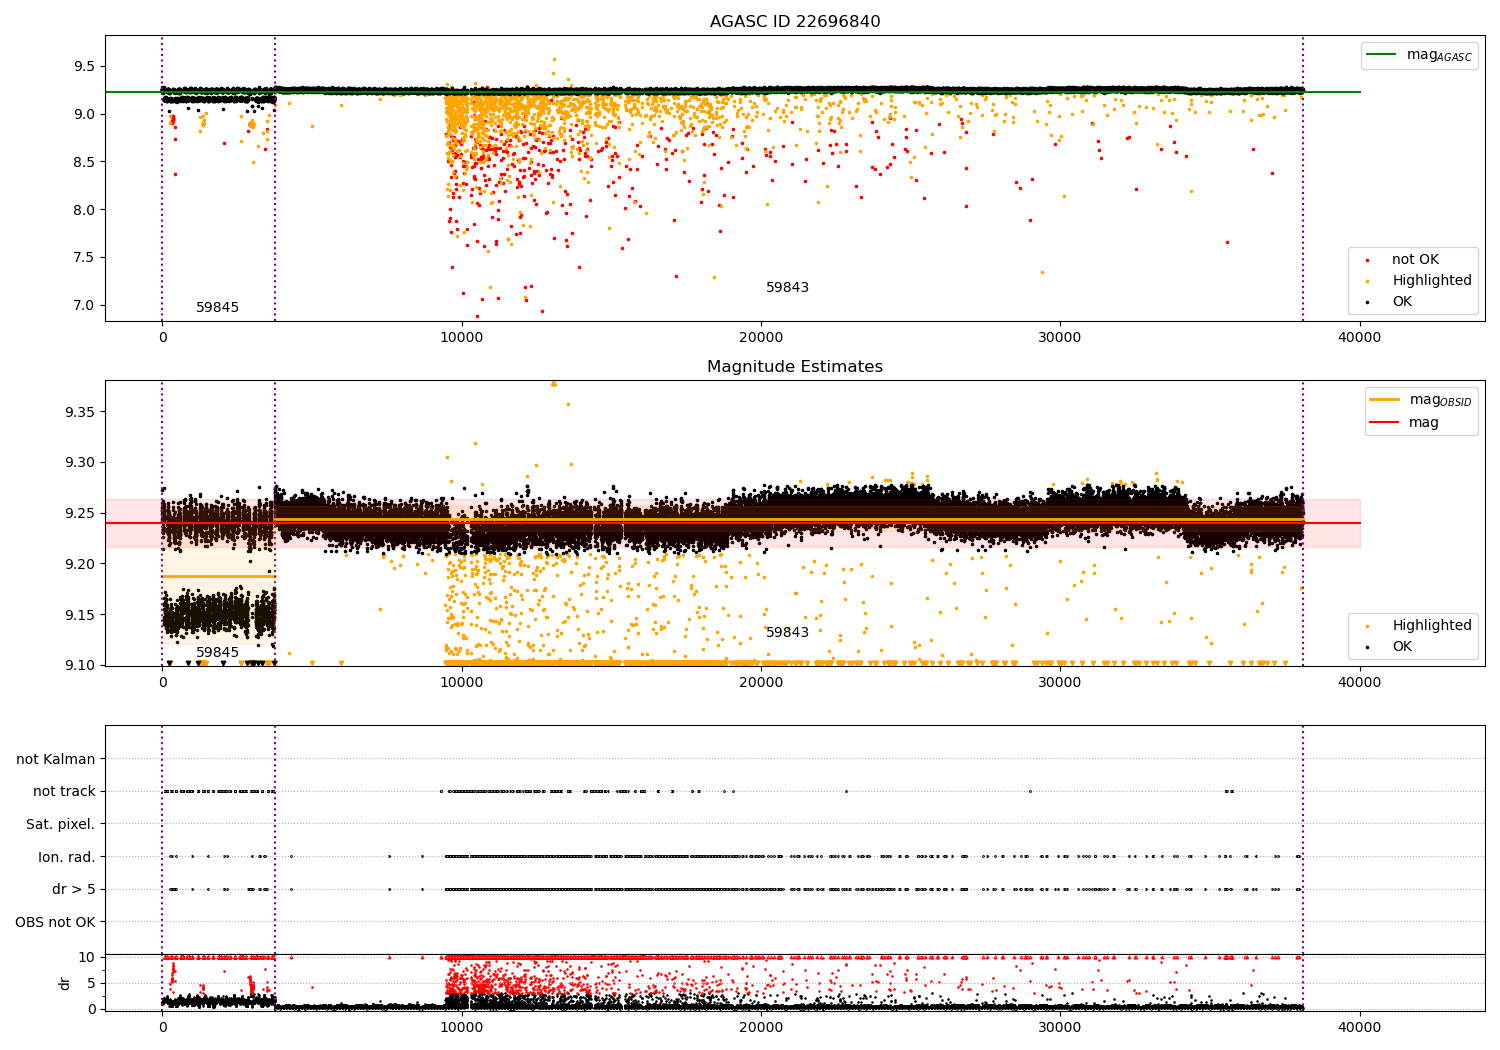This screenshot has height=1050, width=1500.
Task: Click 'Highlighted' legend entry in top plot
Action: pyautogui.click(x=1431, y=281)
